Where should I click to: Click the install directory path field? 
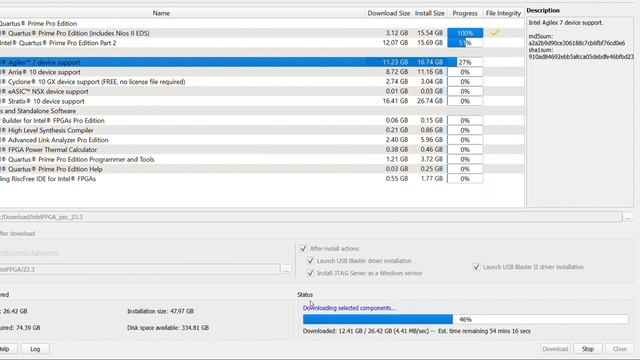click(140, 269)
